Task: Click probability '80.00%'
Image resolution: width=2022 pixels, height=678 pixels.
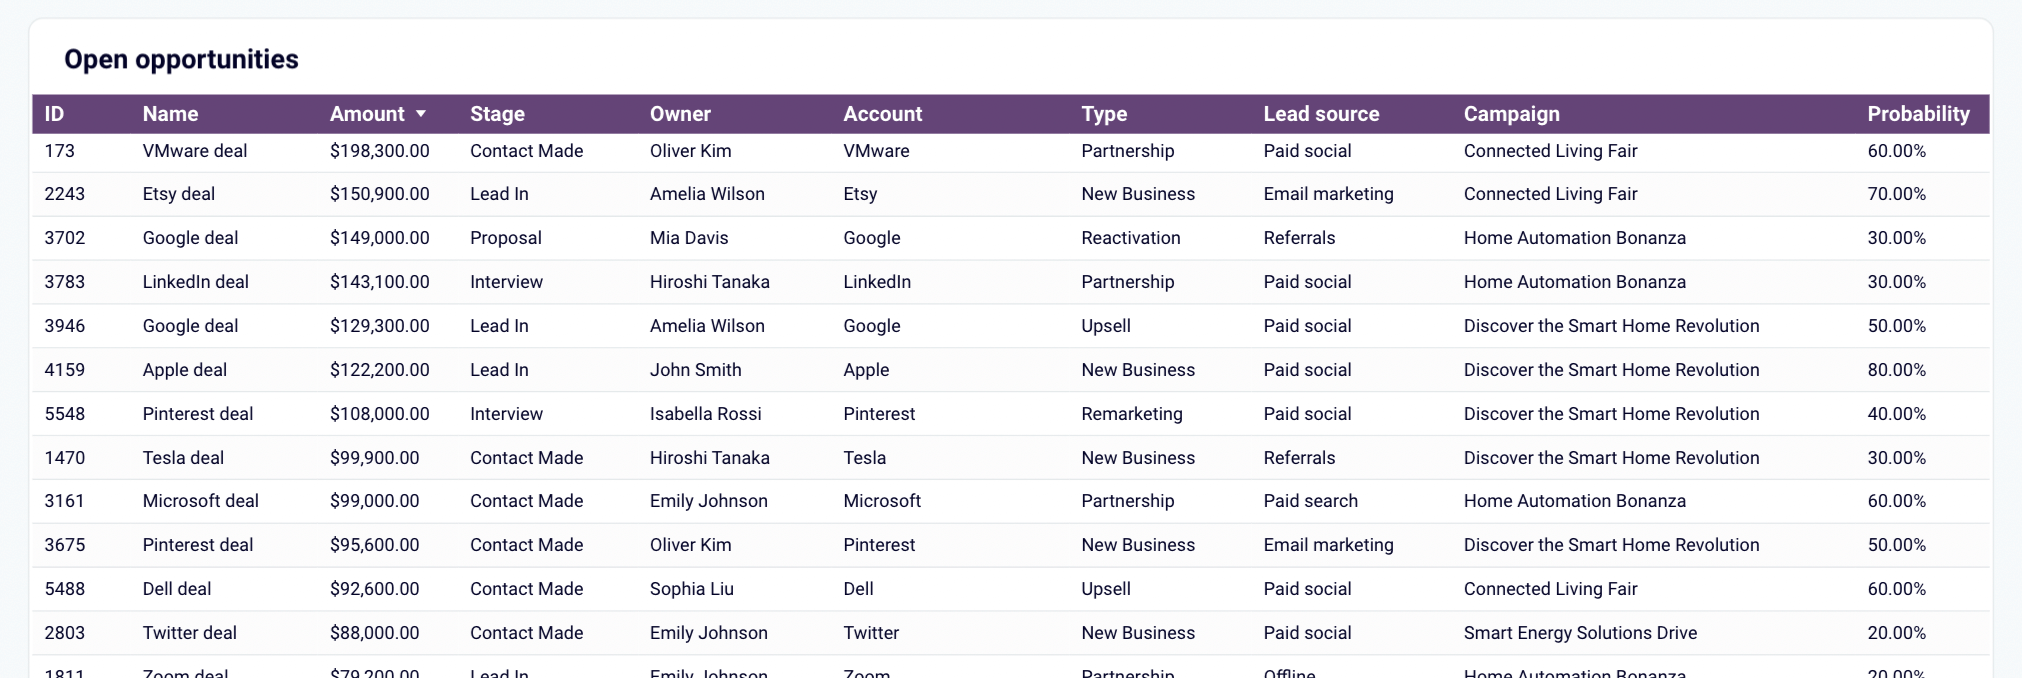Action: pos(1897,370)
